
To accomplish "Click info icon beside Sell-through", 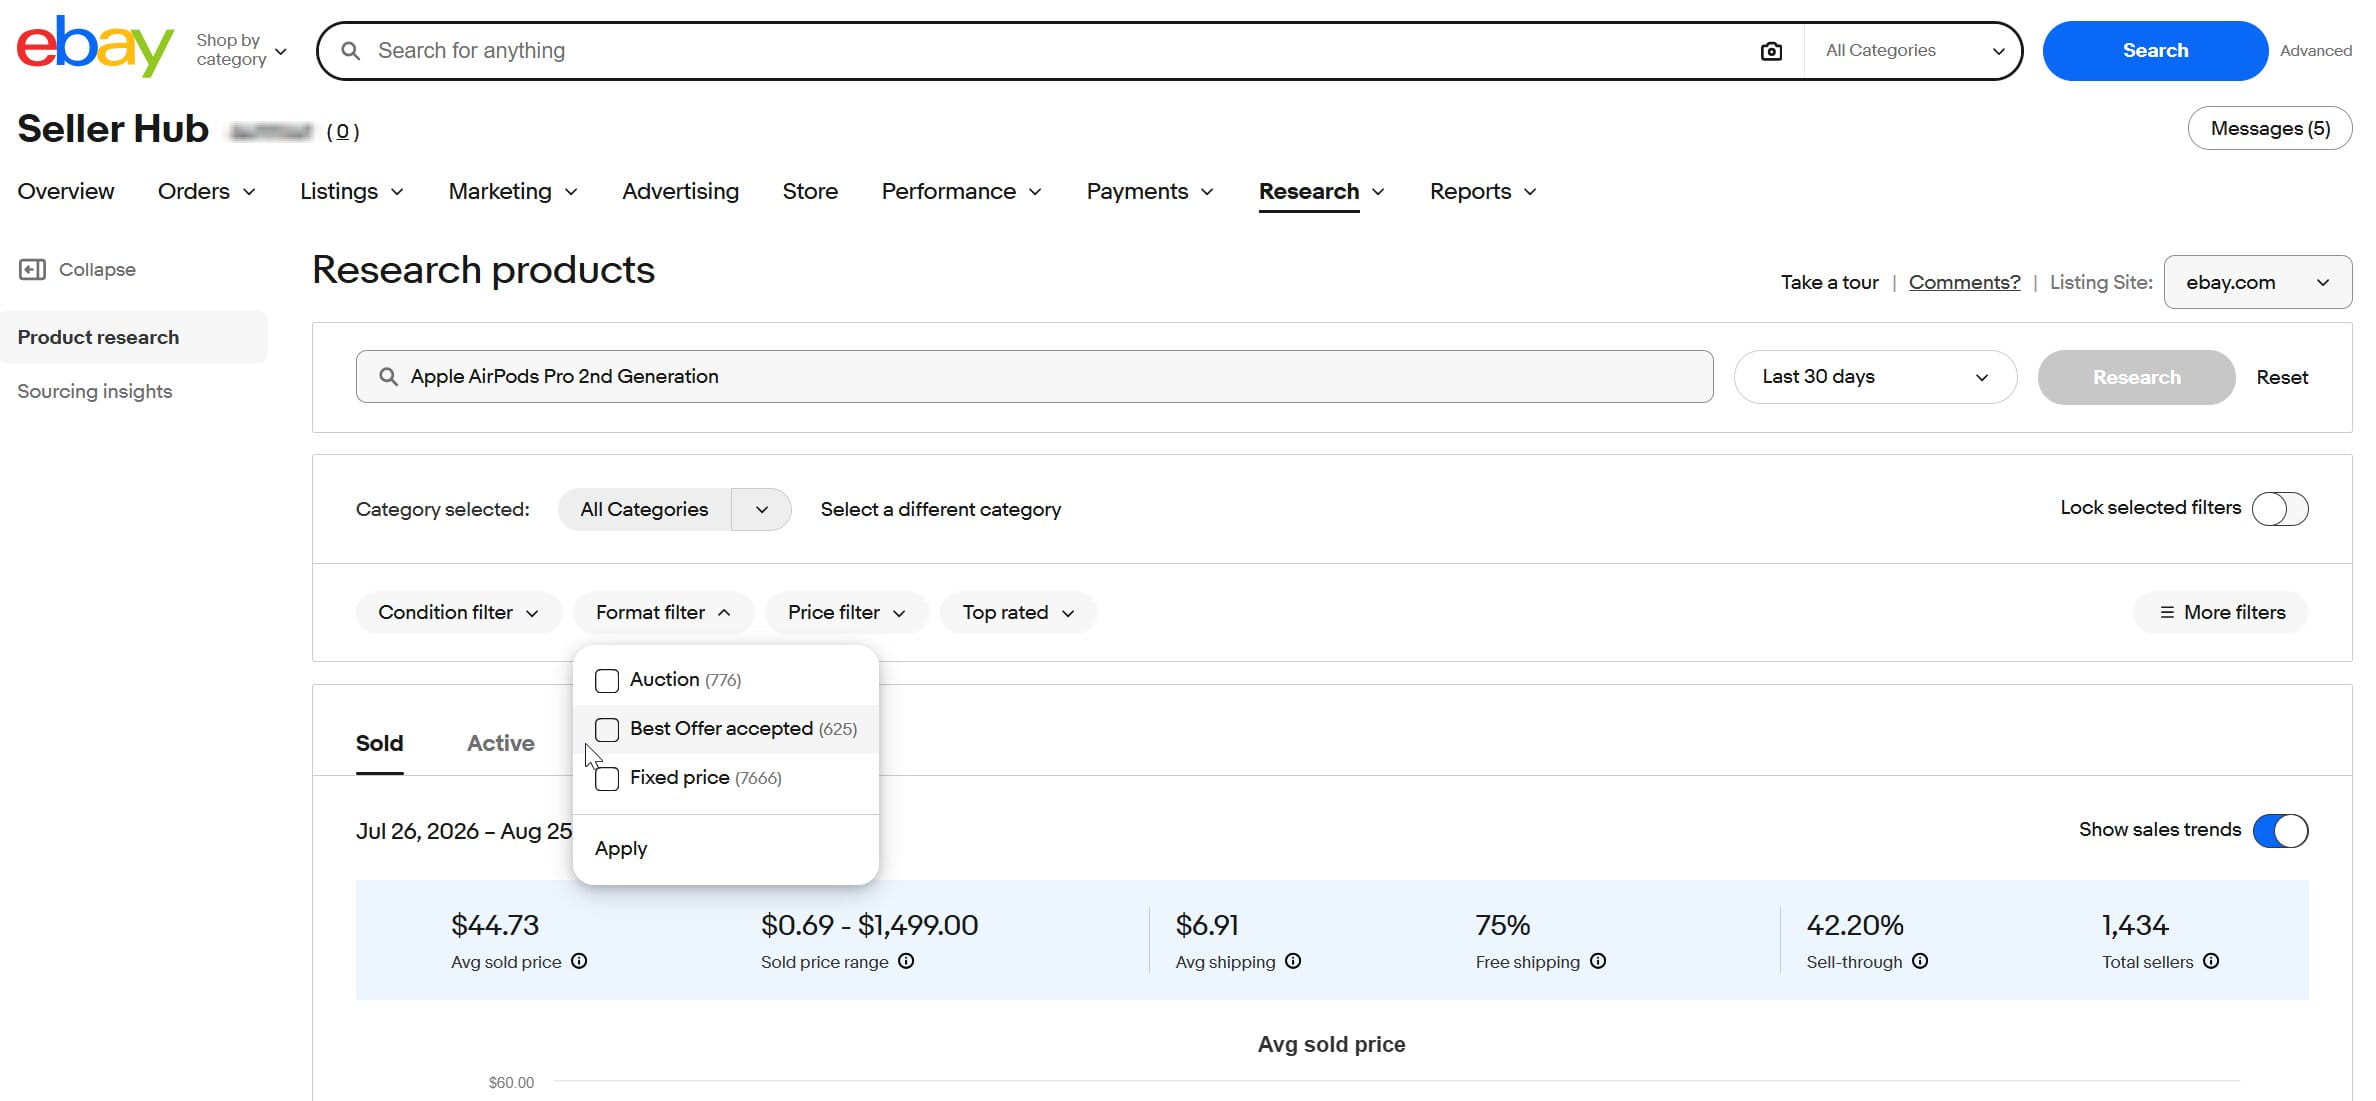I will point(1920,961).
